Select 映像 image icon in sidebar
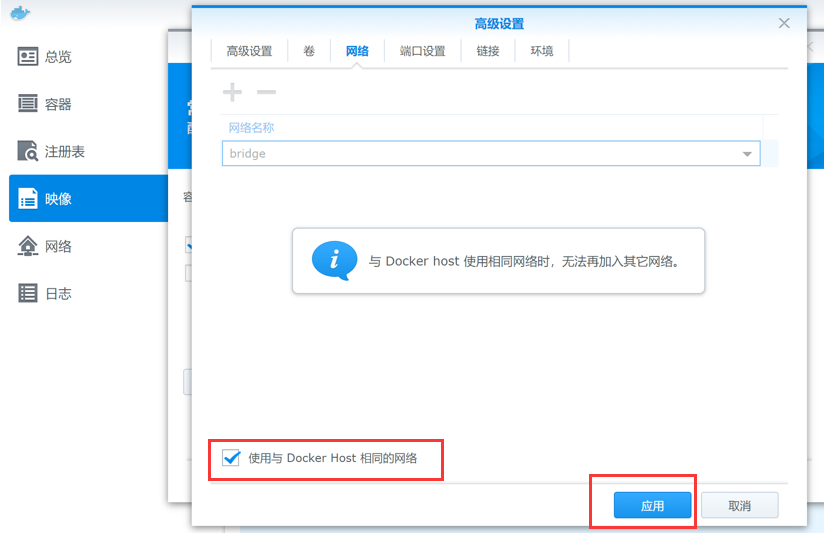Image resolution: width=824 pixels, height=541 pixels. 28,199
